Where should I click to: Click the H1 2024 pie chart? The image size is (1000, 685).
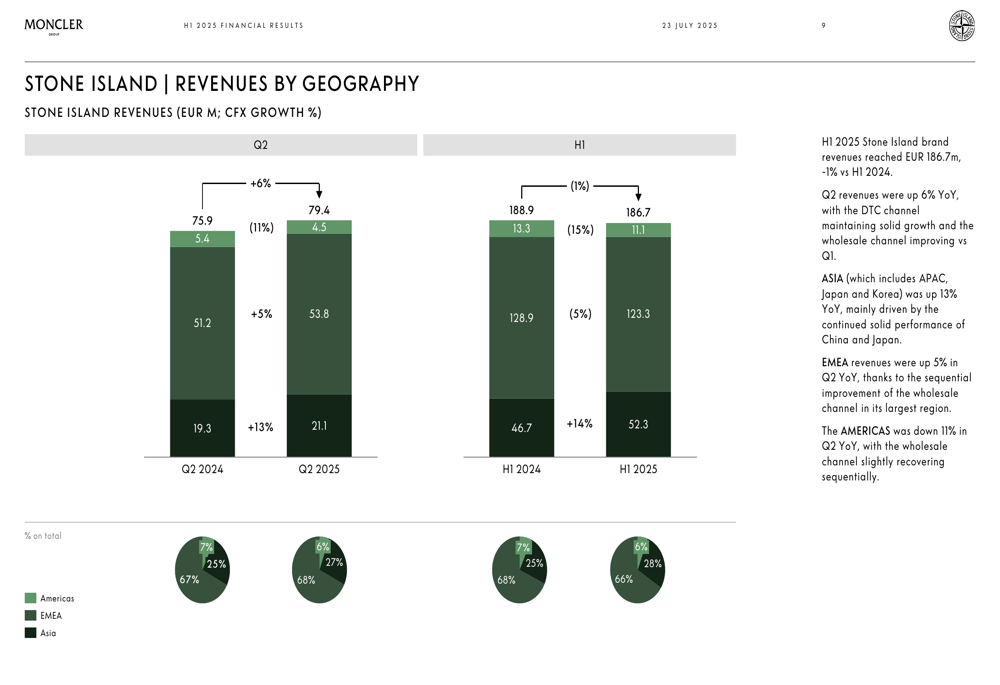pos(519,570)
